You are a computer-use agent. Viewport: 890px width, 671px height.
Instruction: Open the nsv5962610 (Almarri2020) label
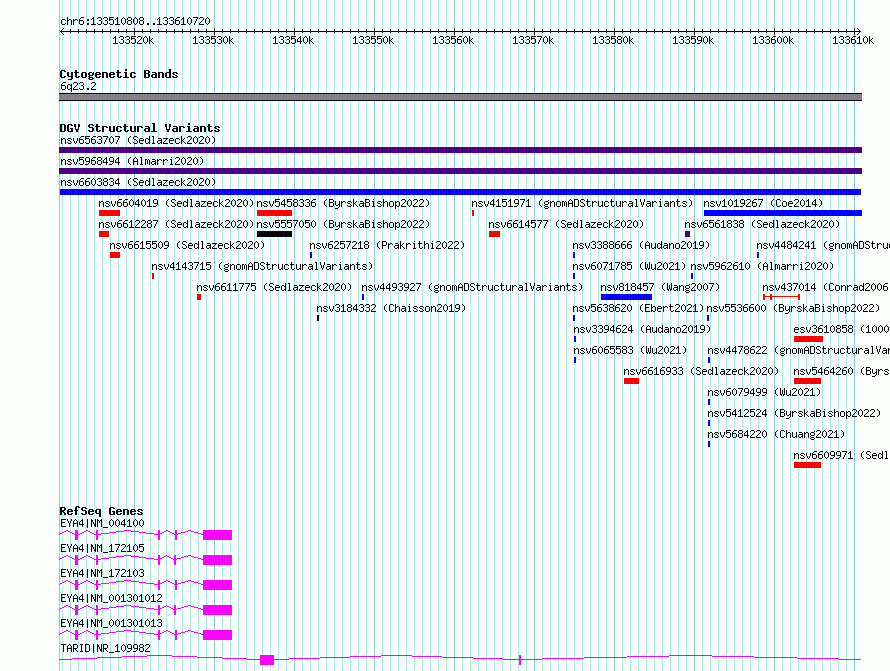click(762, 266)
